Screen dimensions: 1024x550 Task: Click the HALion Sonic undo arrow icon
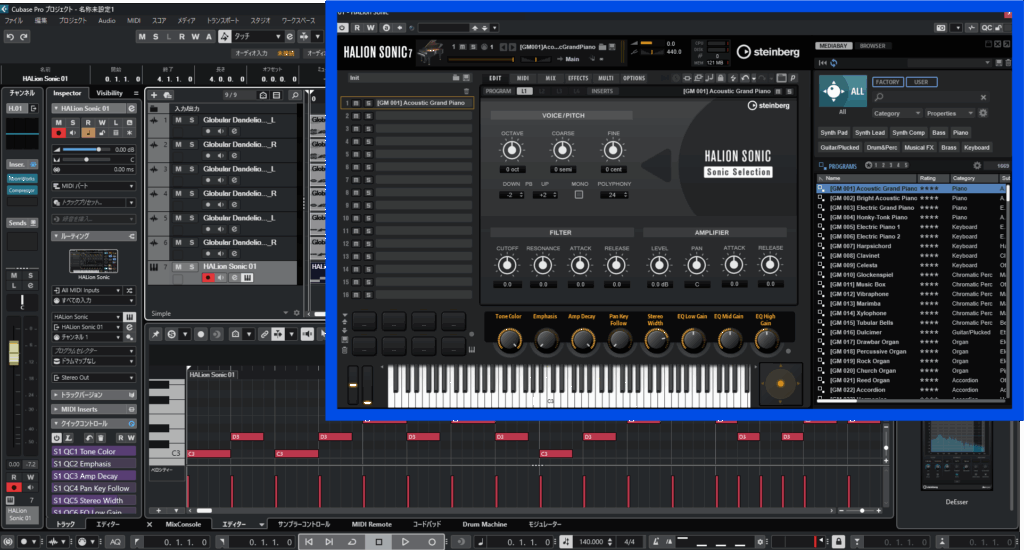click(745, 78)
